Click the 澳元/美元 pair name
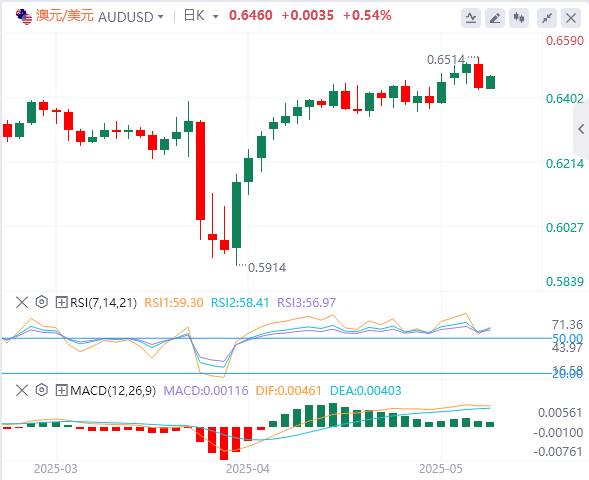589x480 pixels. click(65, 16)
